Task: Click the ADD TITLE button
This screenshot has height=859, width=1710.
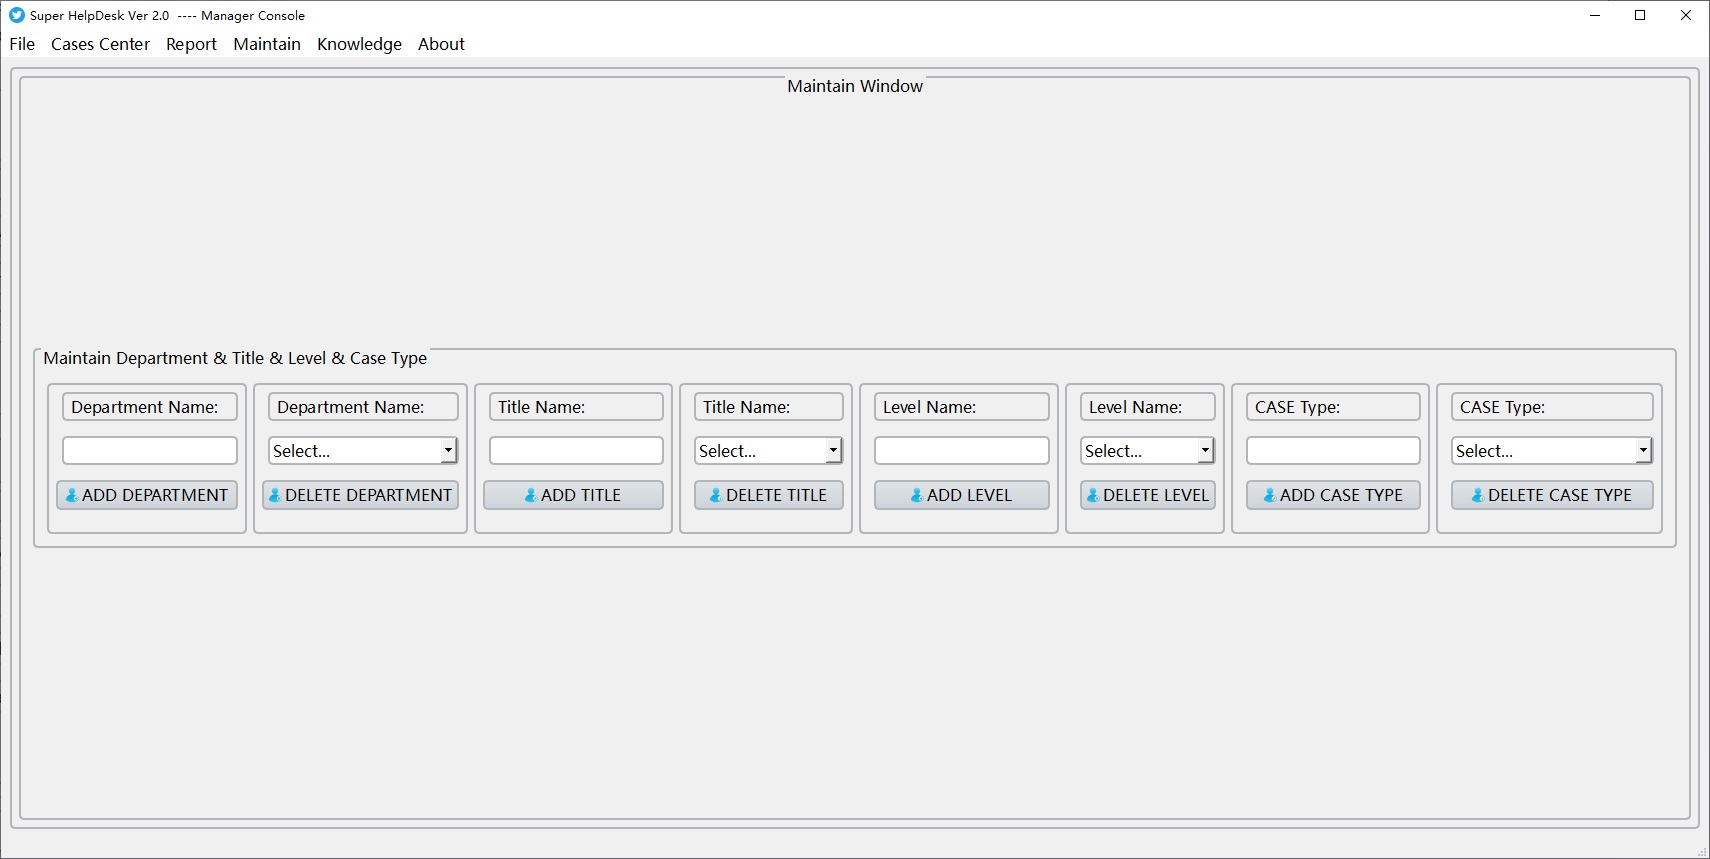Action: coord(573,495)
